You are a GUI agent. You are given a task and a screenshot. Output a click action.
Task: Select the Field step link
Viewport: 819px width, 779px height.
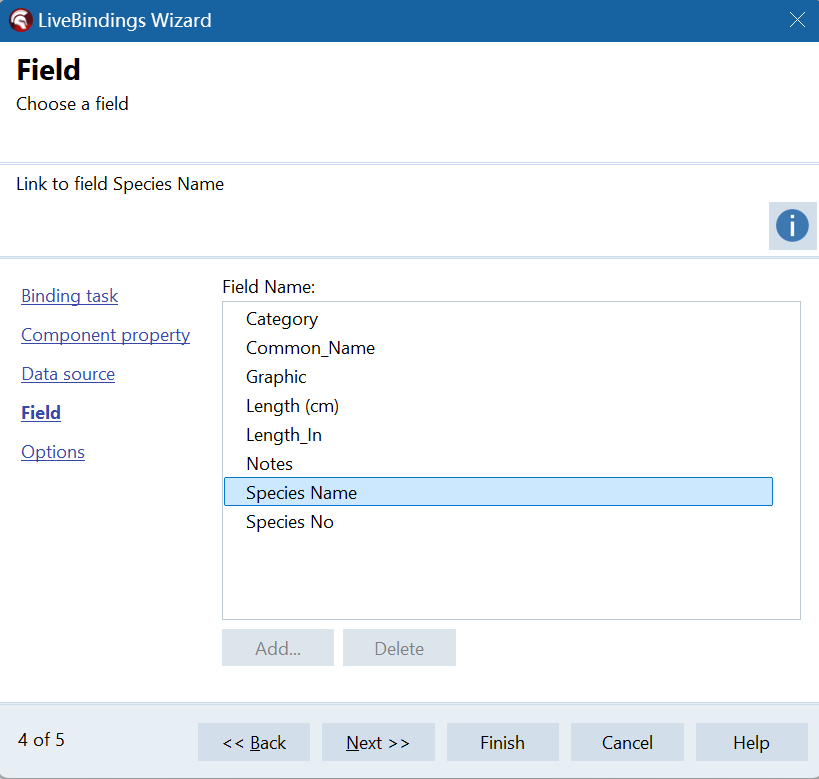point(41,413)
